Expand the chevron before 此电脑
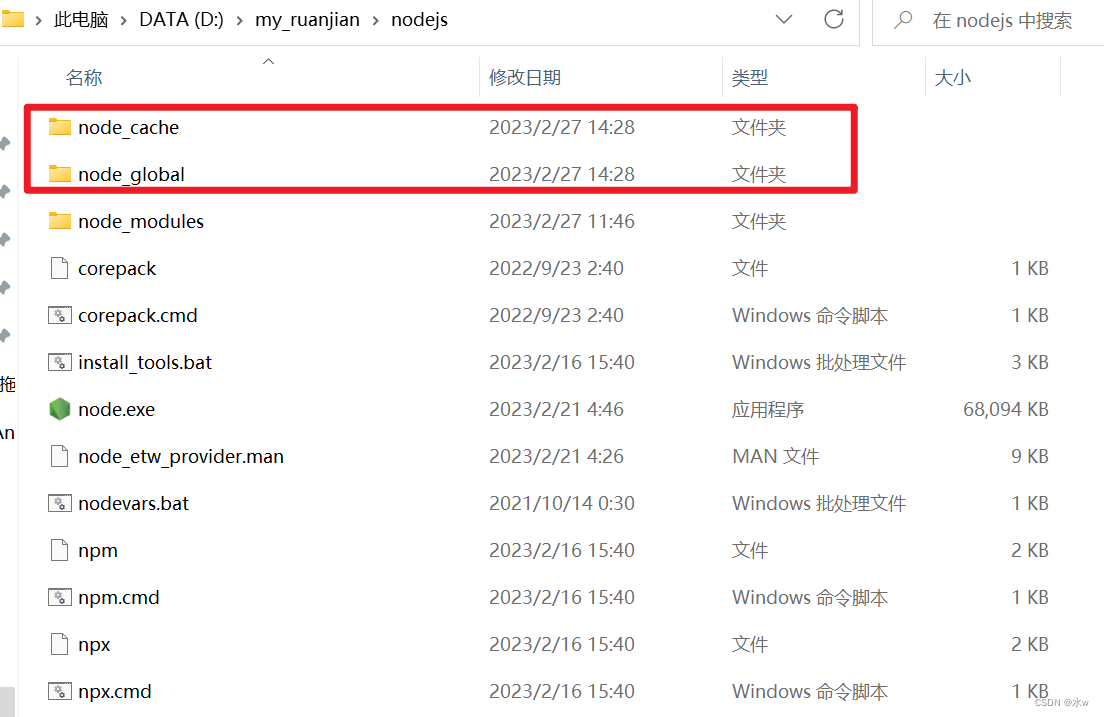This screenshot has width=1104, height=717. click(x=38, y=20)
